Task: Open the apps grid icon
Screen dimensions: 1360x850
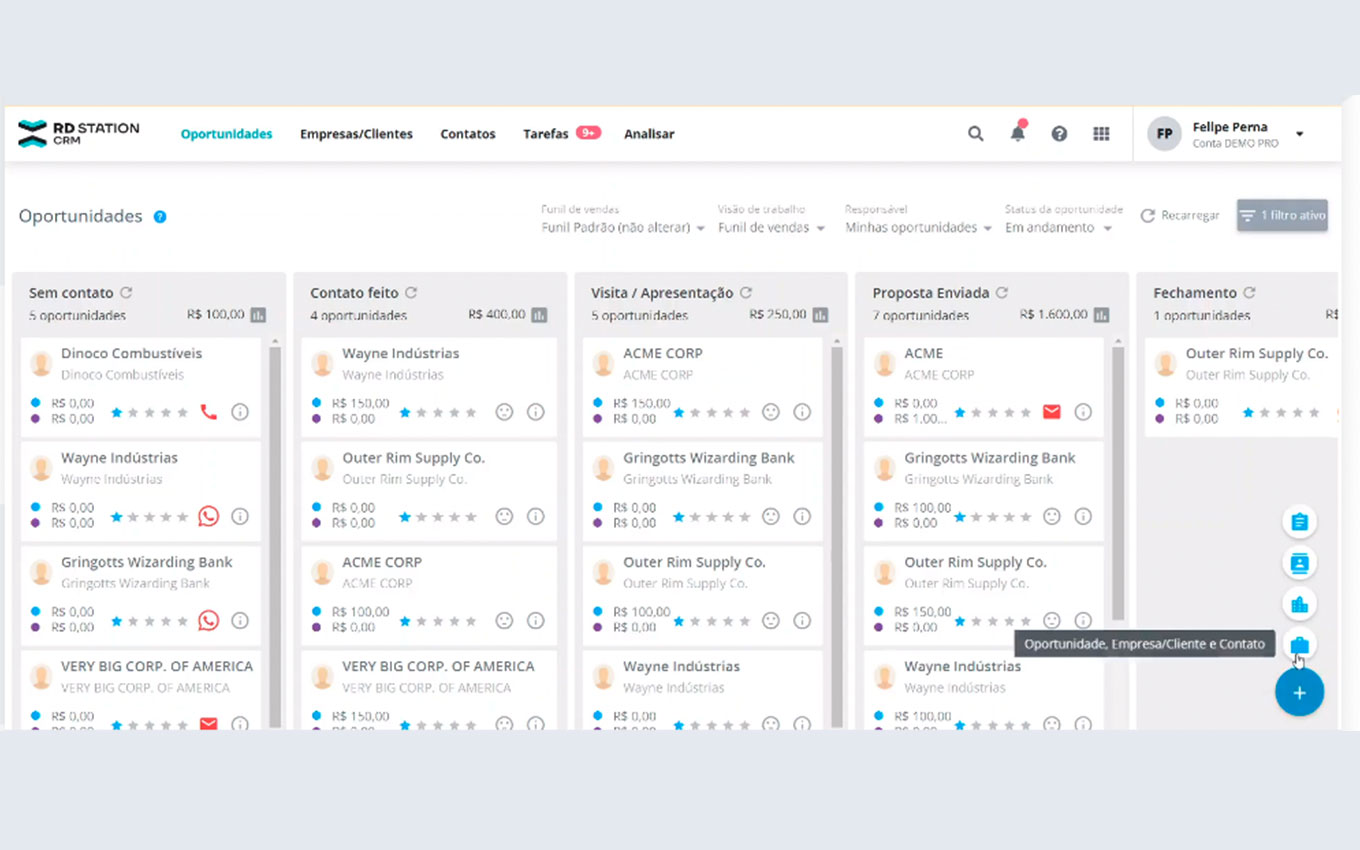Action: (1101, 134)
